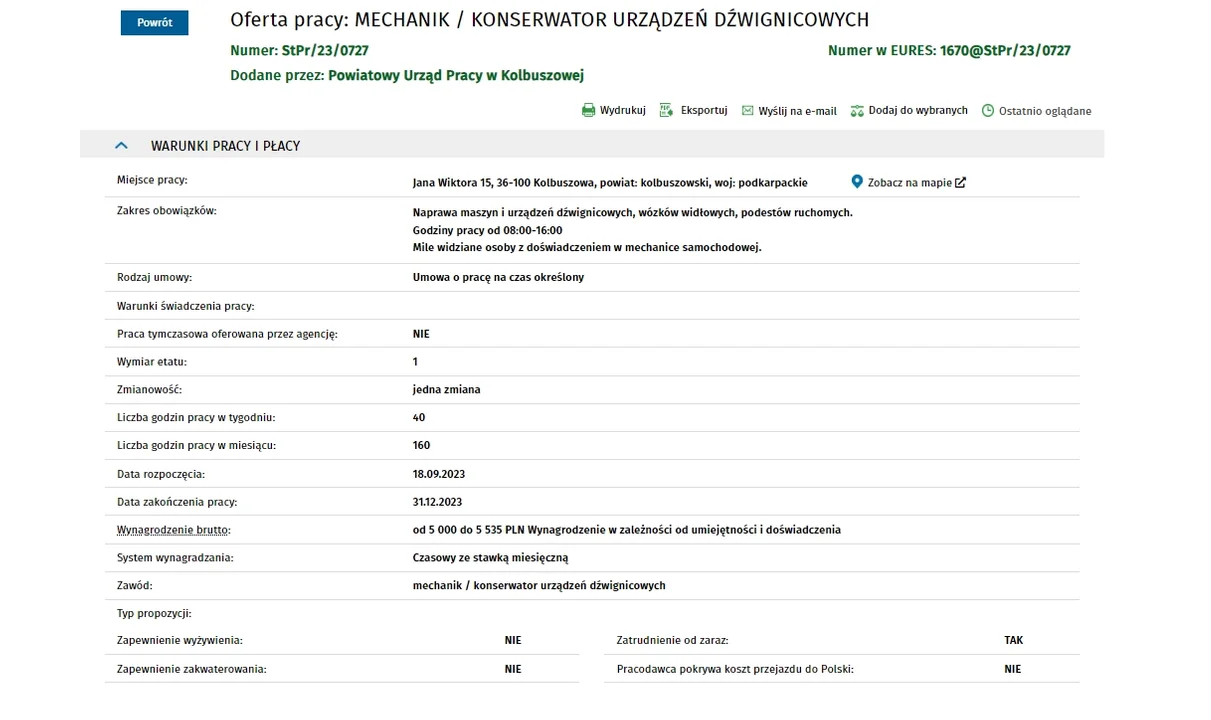Viewport: 1211px width, 720px height.
Task: Click the Zawód value mechanik / konserwator
Action: pyautogui.click(x=539, y=586)
